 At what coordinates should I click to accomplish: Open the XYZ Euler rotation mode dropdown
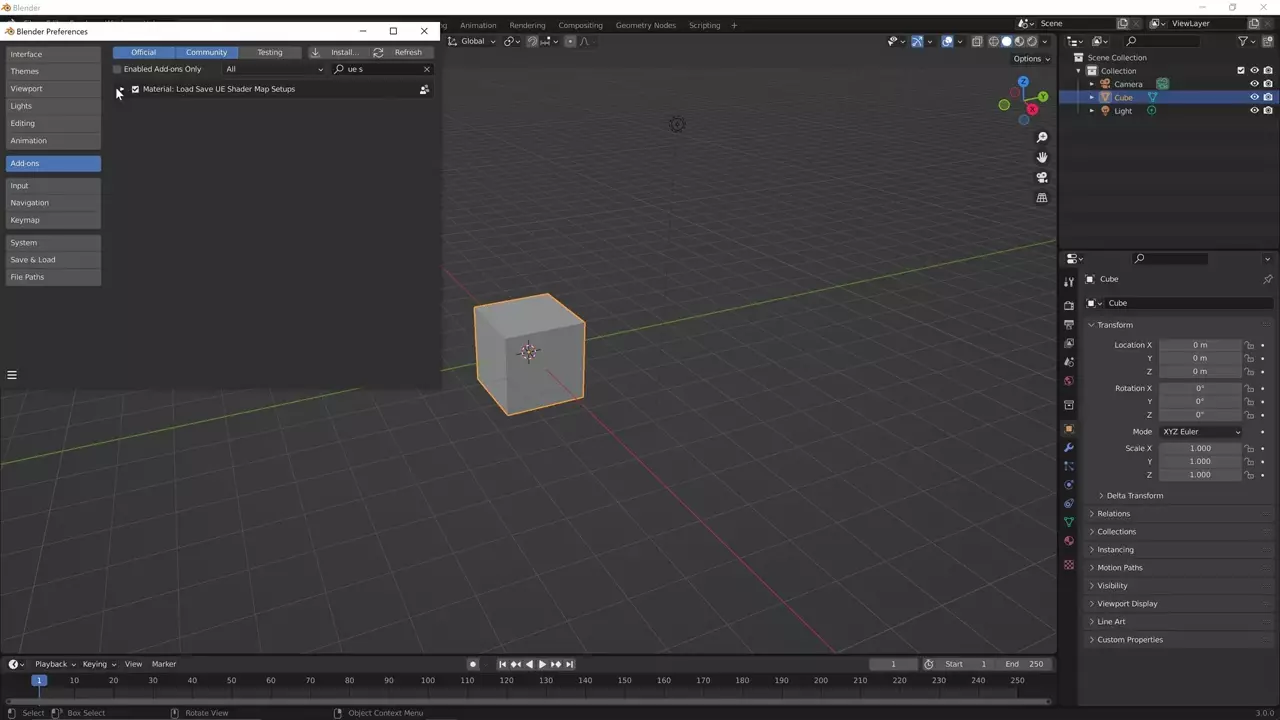tap(1200, 432)
